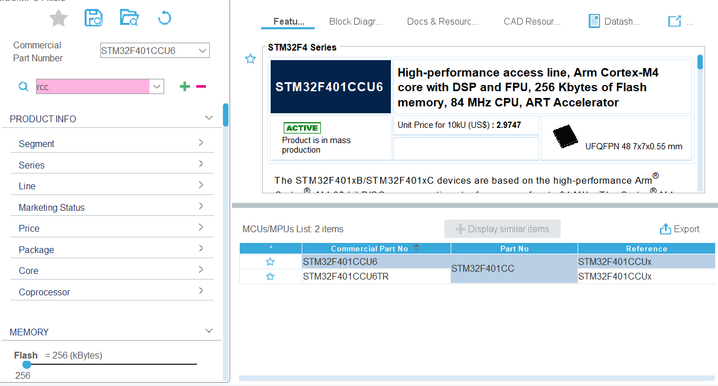Click the second STM32F401CCUx reference cell
This screenshot has width=718, height=386.
(646, 277)
